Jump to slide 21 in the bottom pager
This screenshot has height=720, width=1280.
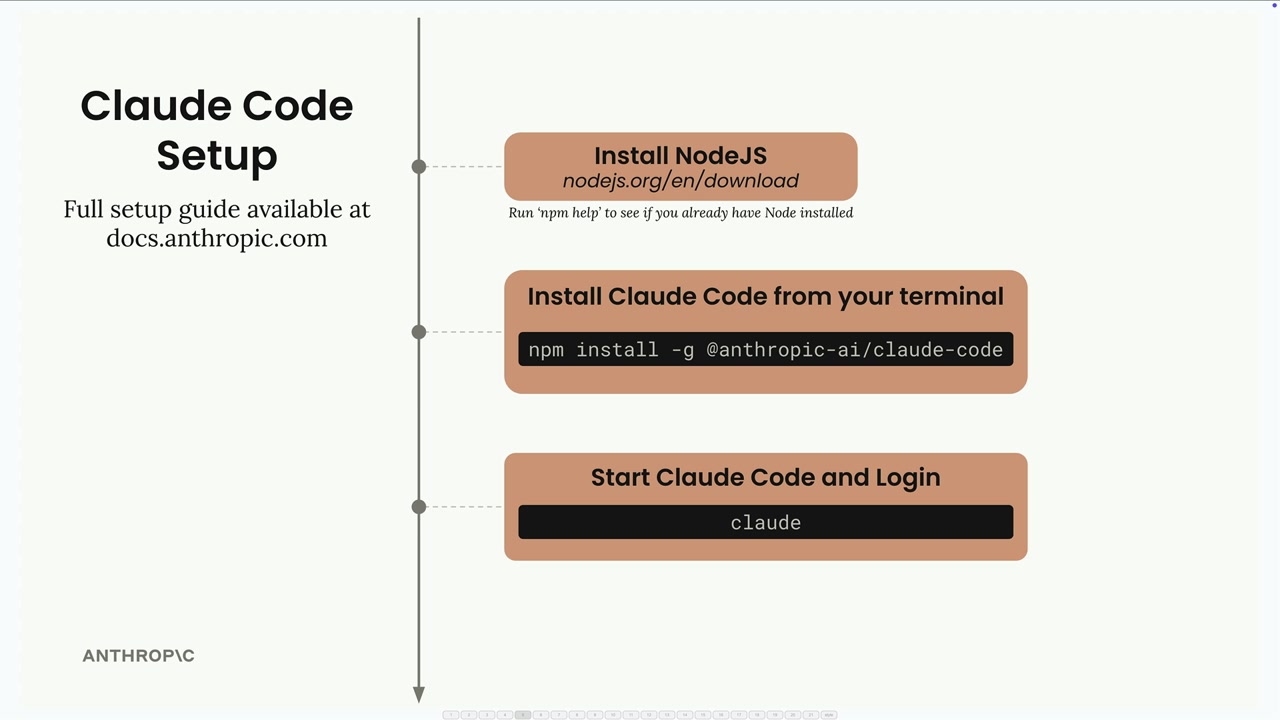[811, 715]
